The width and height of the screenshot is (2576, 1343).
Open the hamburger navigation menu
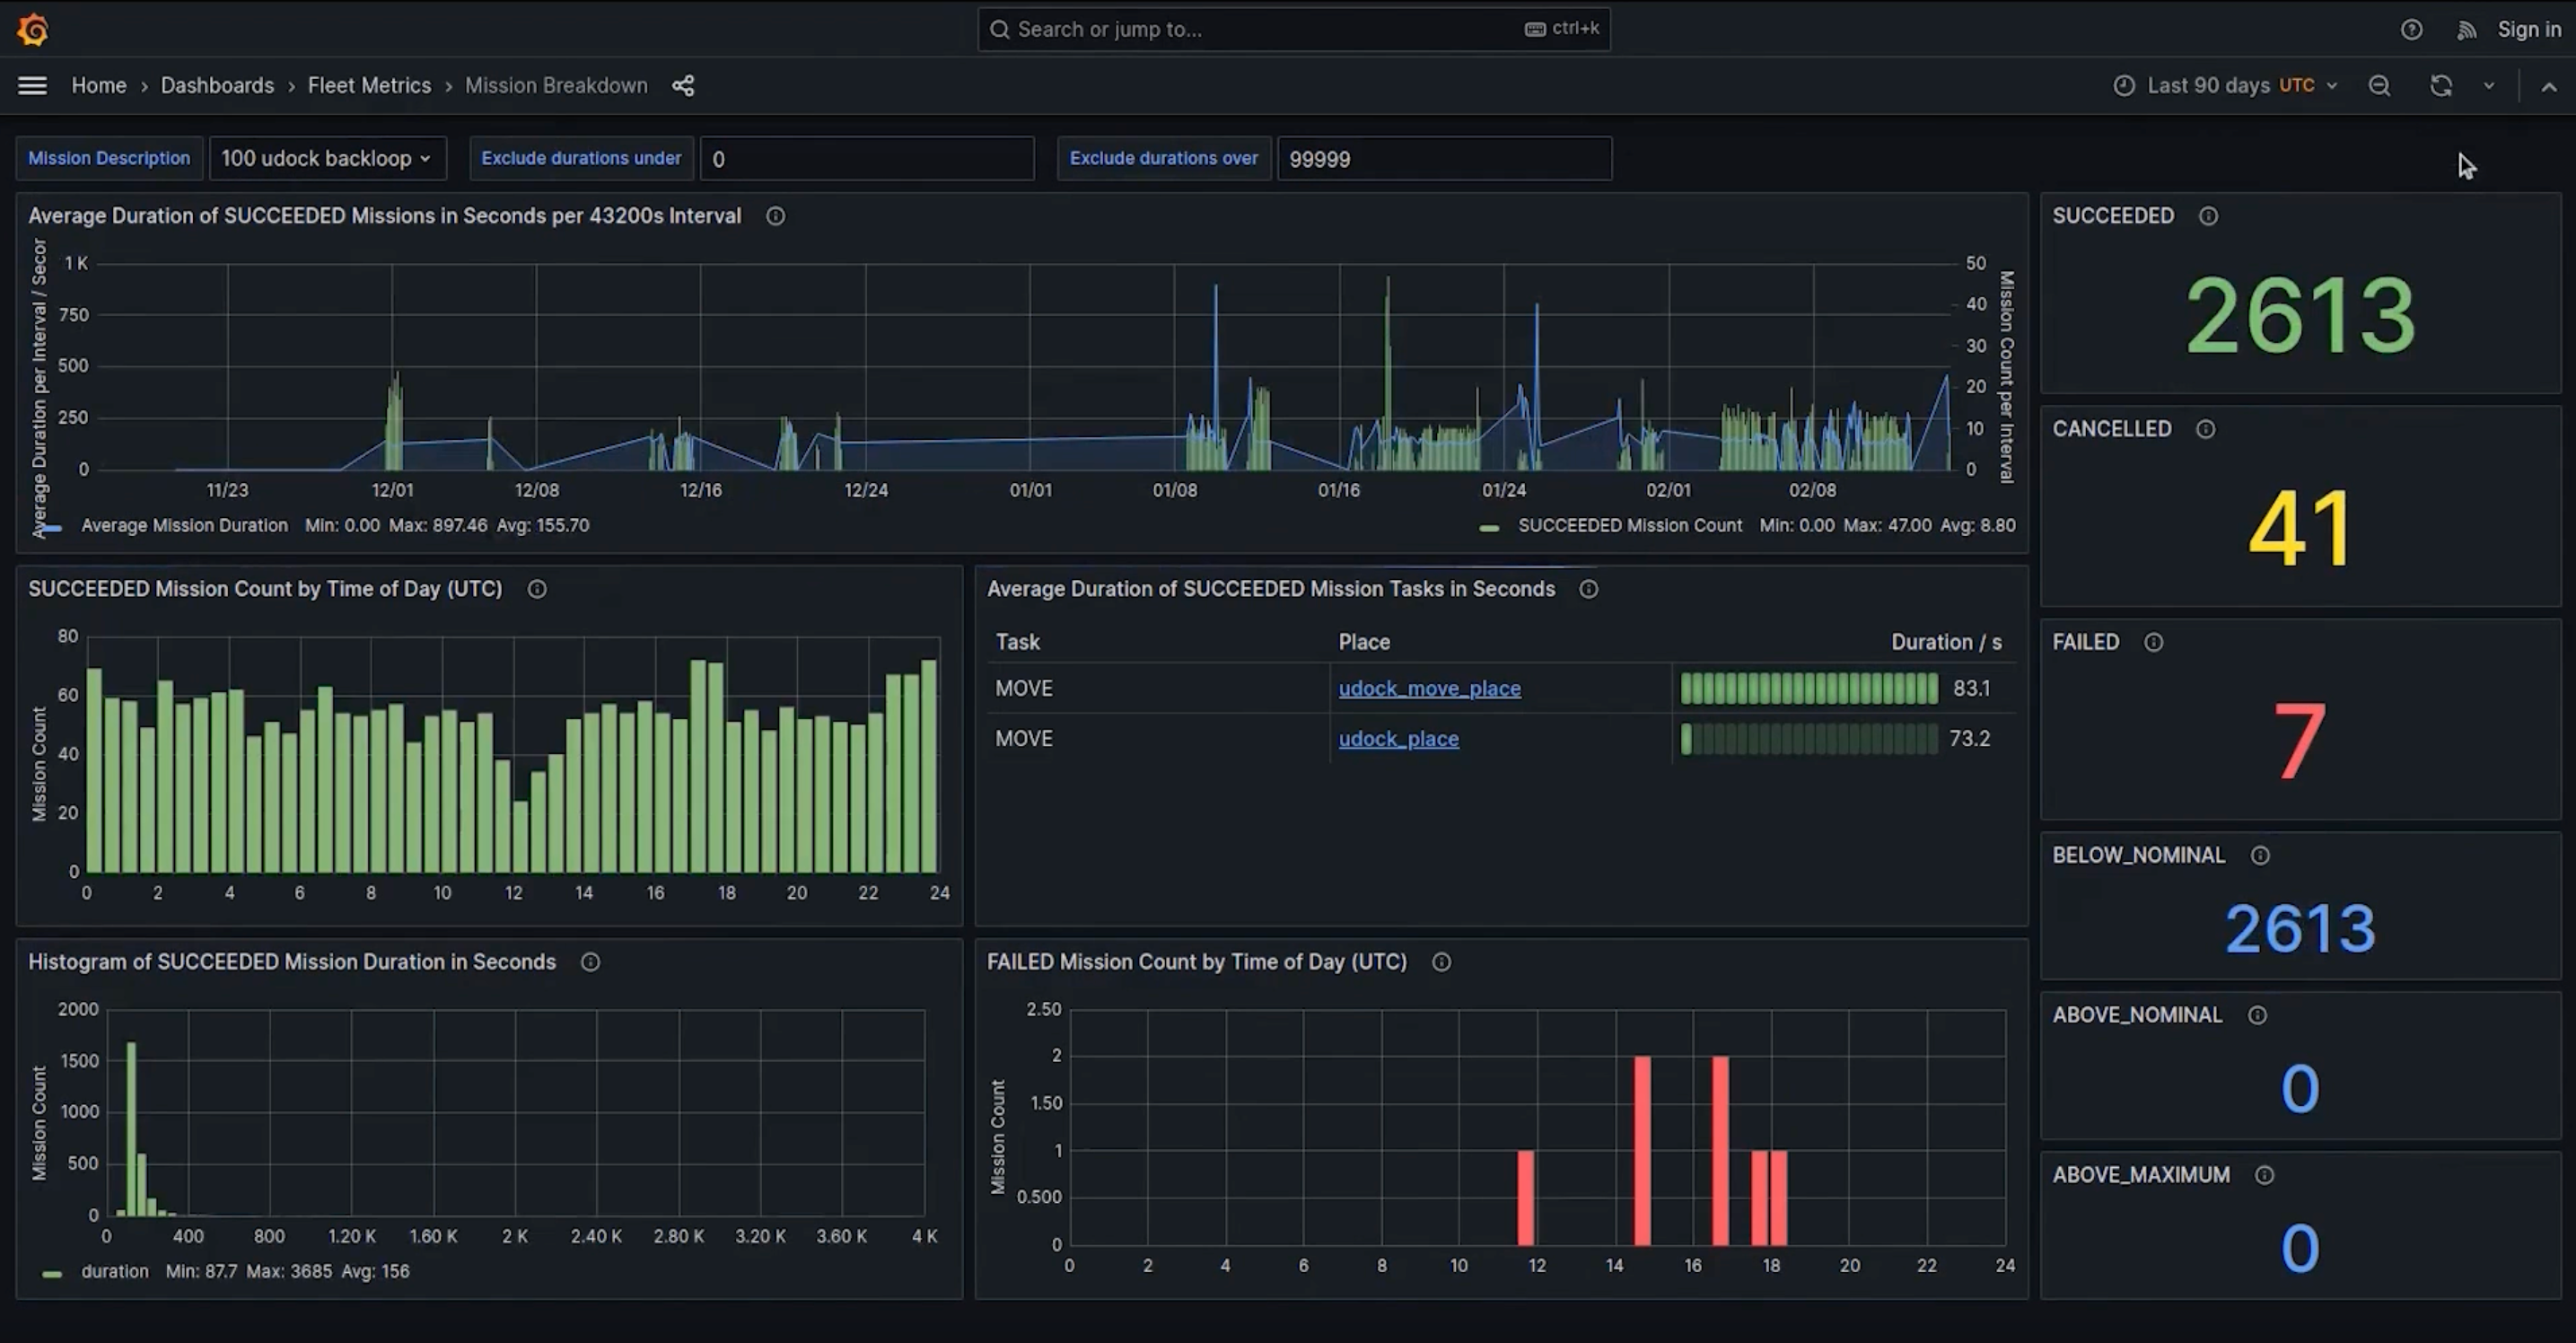[x=32, y=86]
